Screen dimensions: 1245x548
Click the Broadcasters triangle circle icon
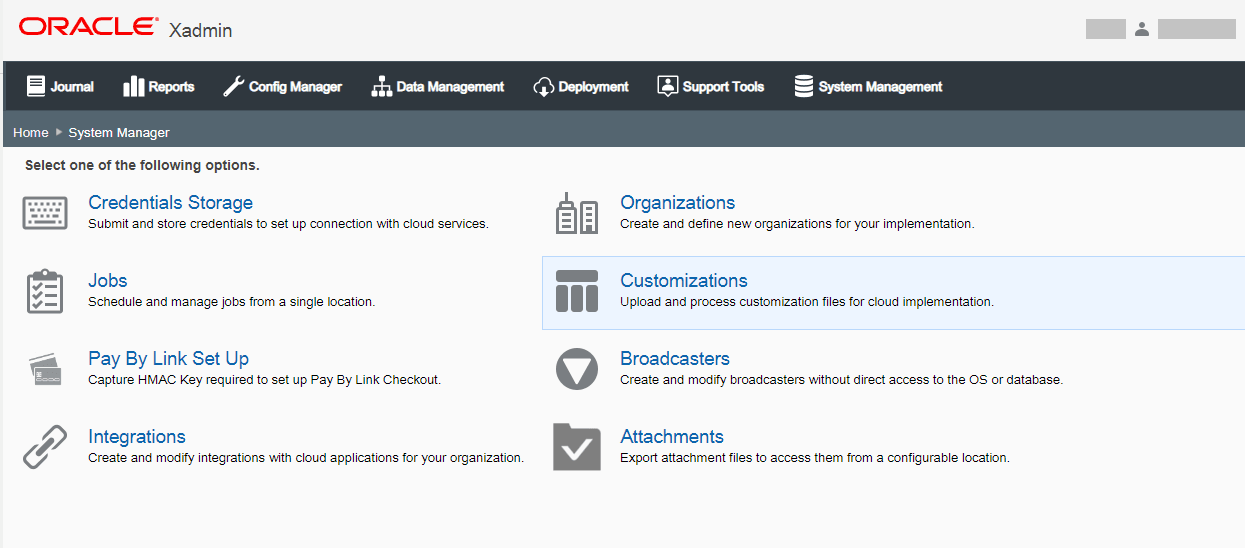click(x=577, y=369)
